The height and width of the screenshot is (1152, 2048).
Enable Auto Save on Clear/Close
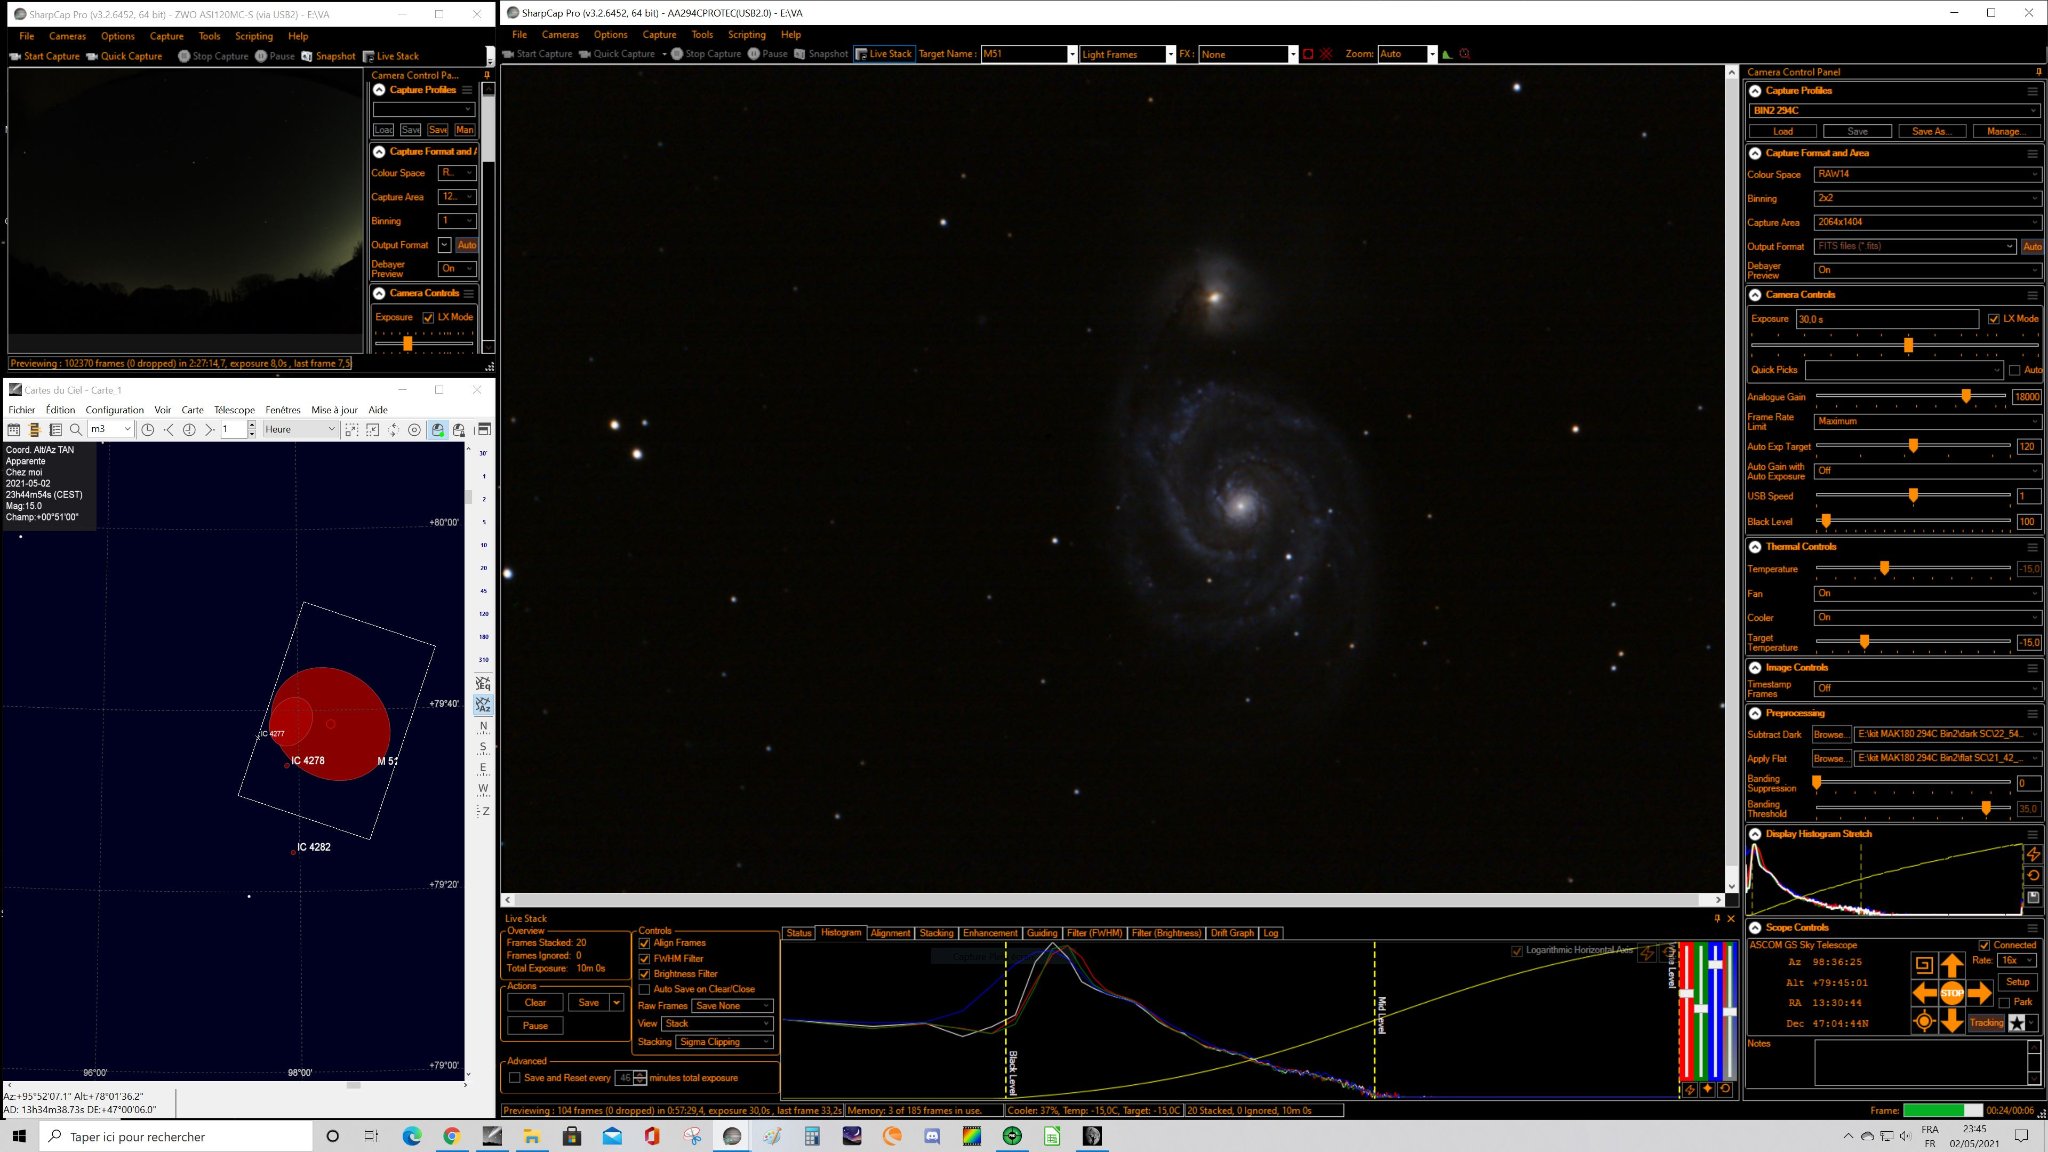tap(644, 989)
